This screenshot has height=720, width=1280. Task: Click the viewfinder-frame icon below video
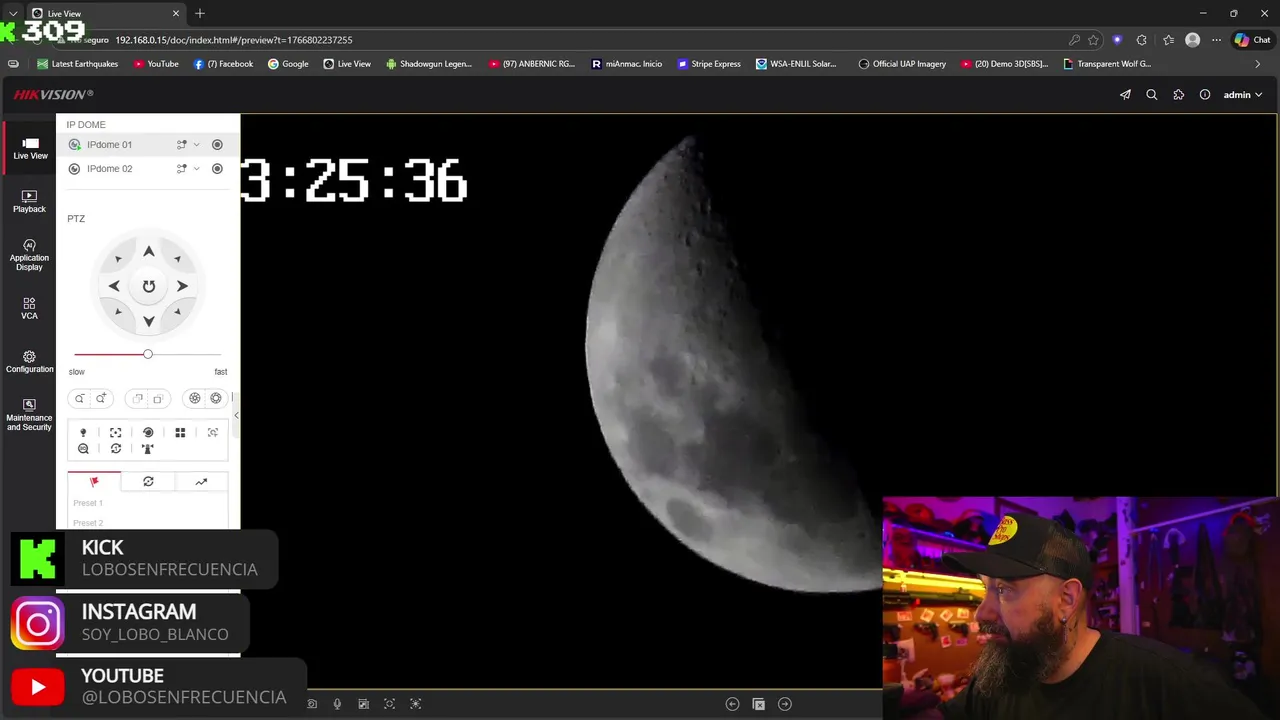point(390,704)
